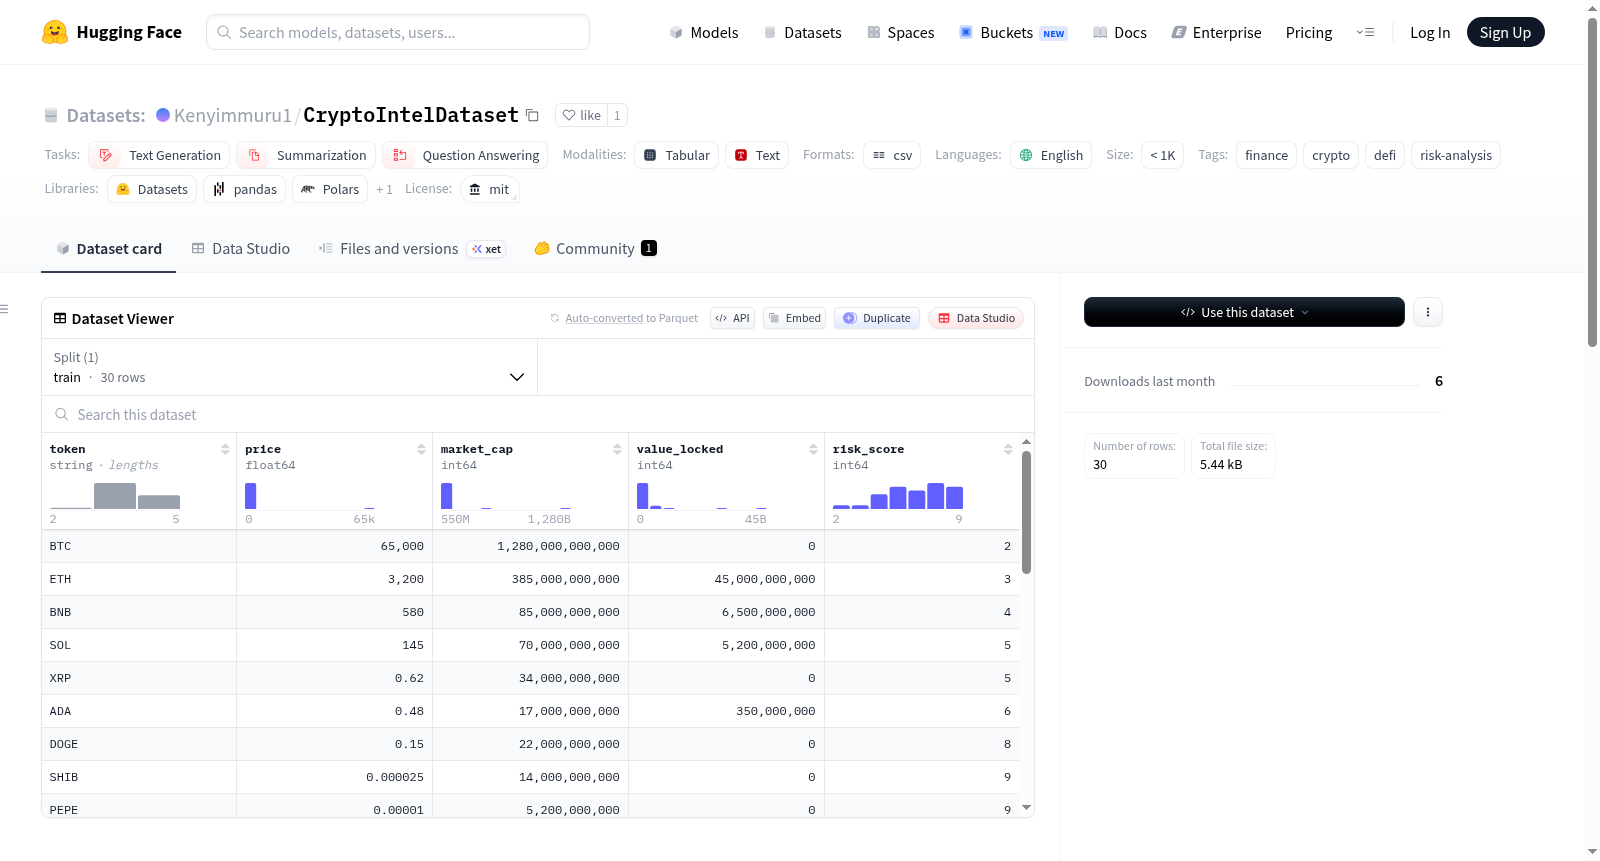Go to Buckets in the top navigation
This screenshot has height=861, width=1600.
(1013, 33)
